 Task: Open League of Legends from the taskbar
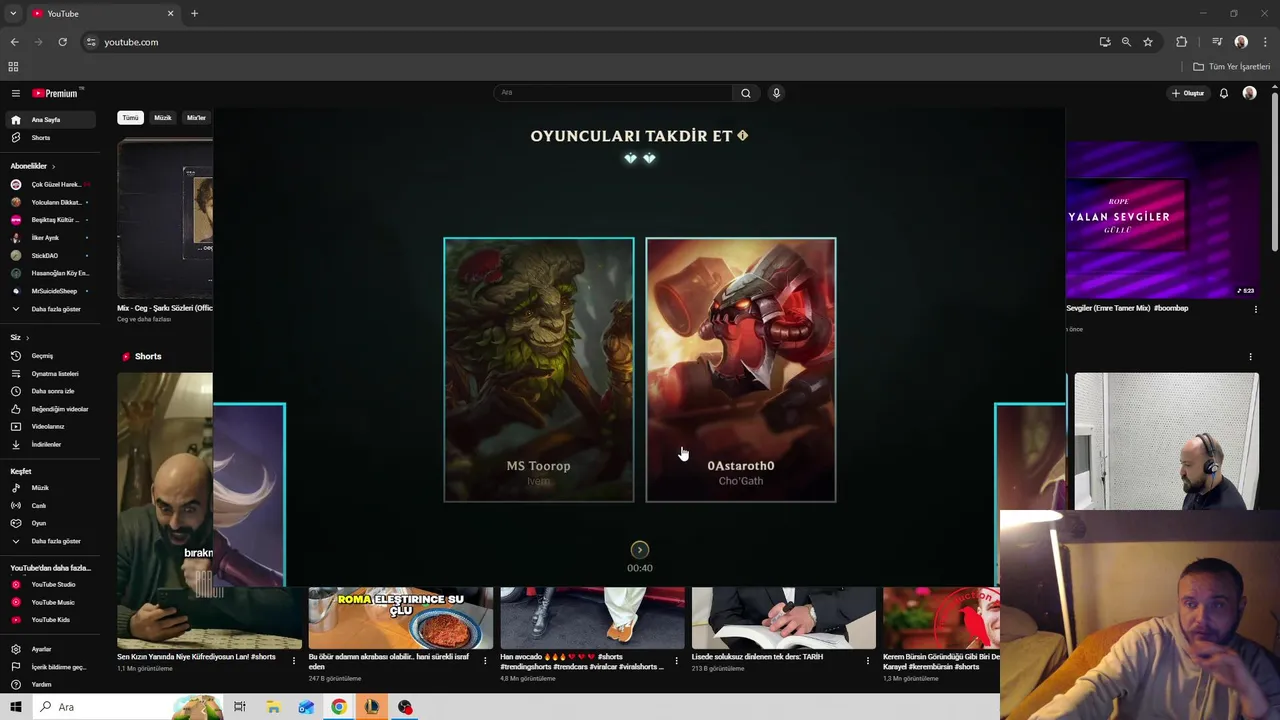point(371,707)
